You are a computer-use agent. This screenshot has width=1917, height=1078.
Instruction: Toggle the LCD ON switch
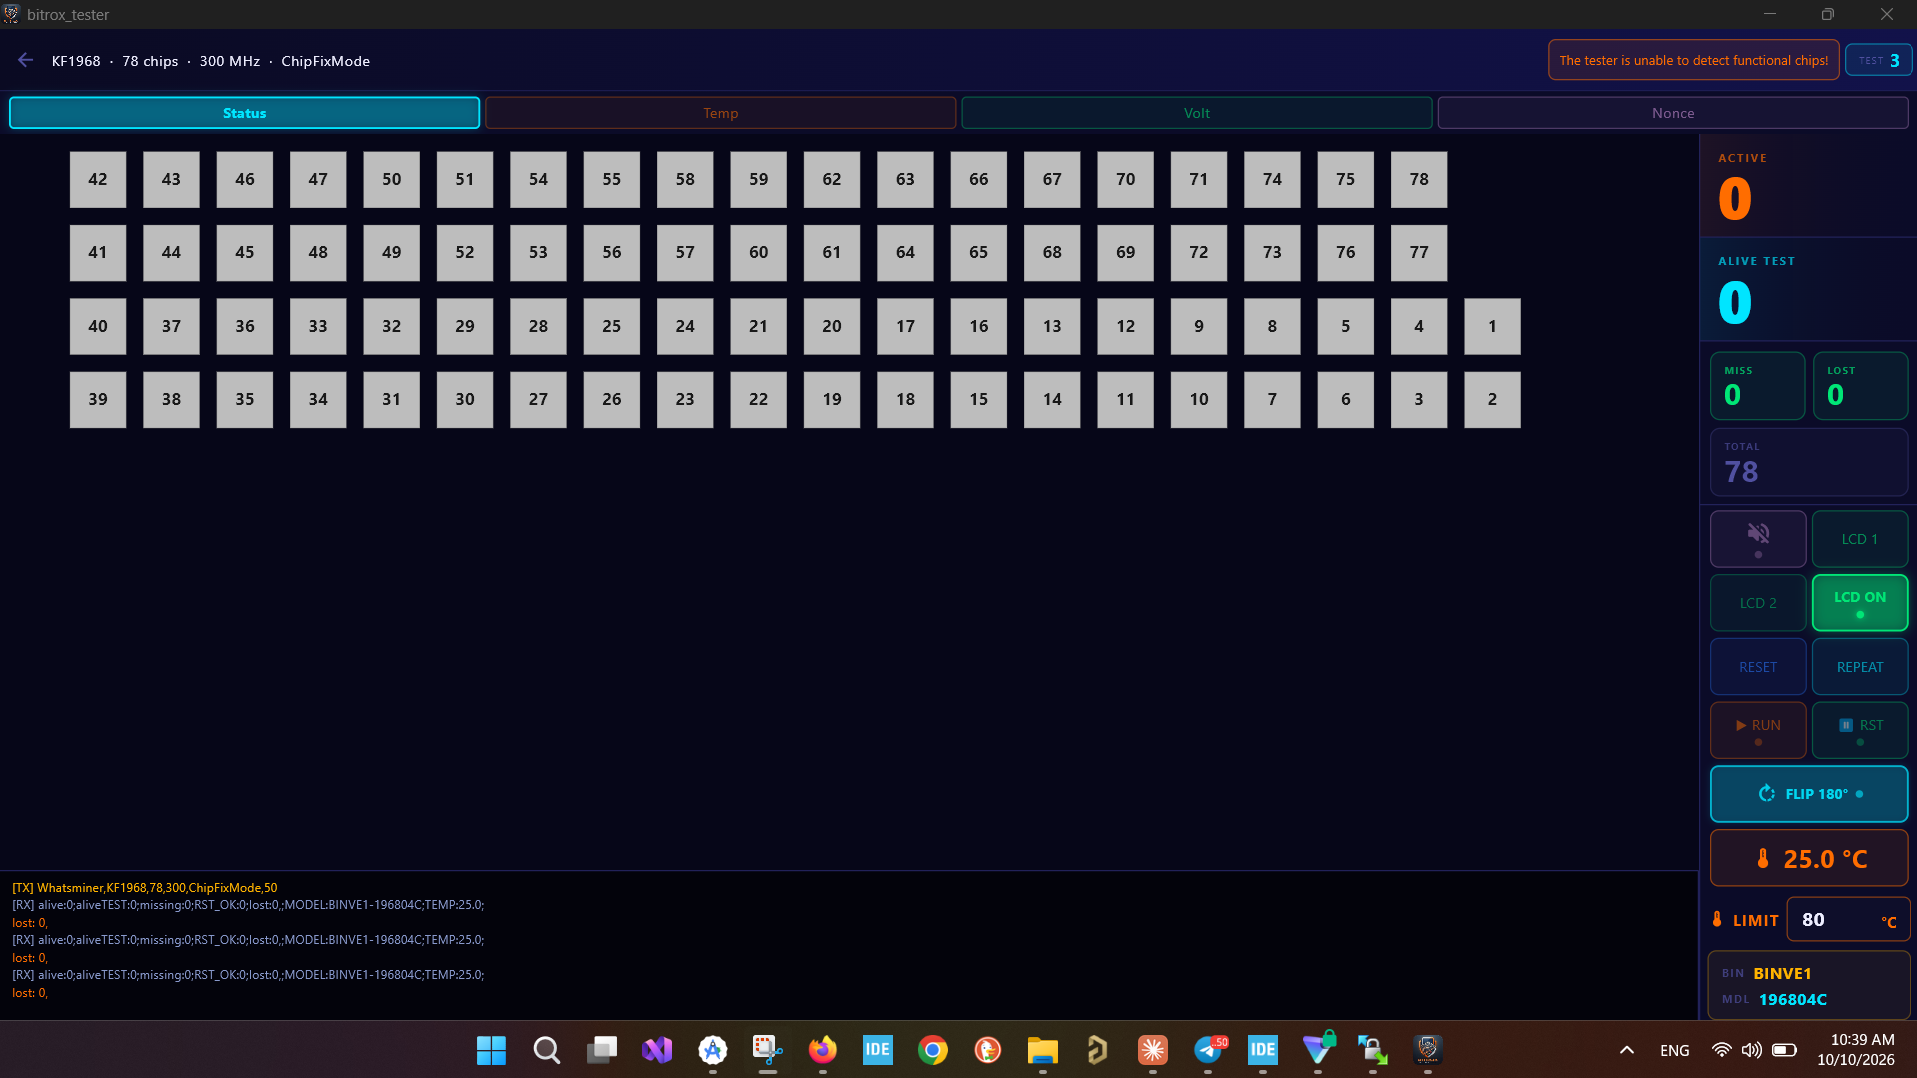1859,603
